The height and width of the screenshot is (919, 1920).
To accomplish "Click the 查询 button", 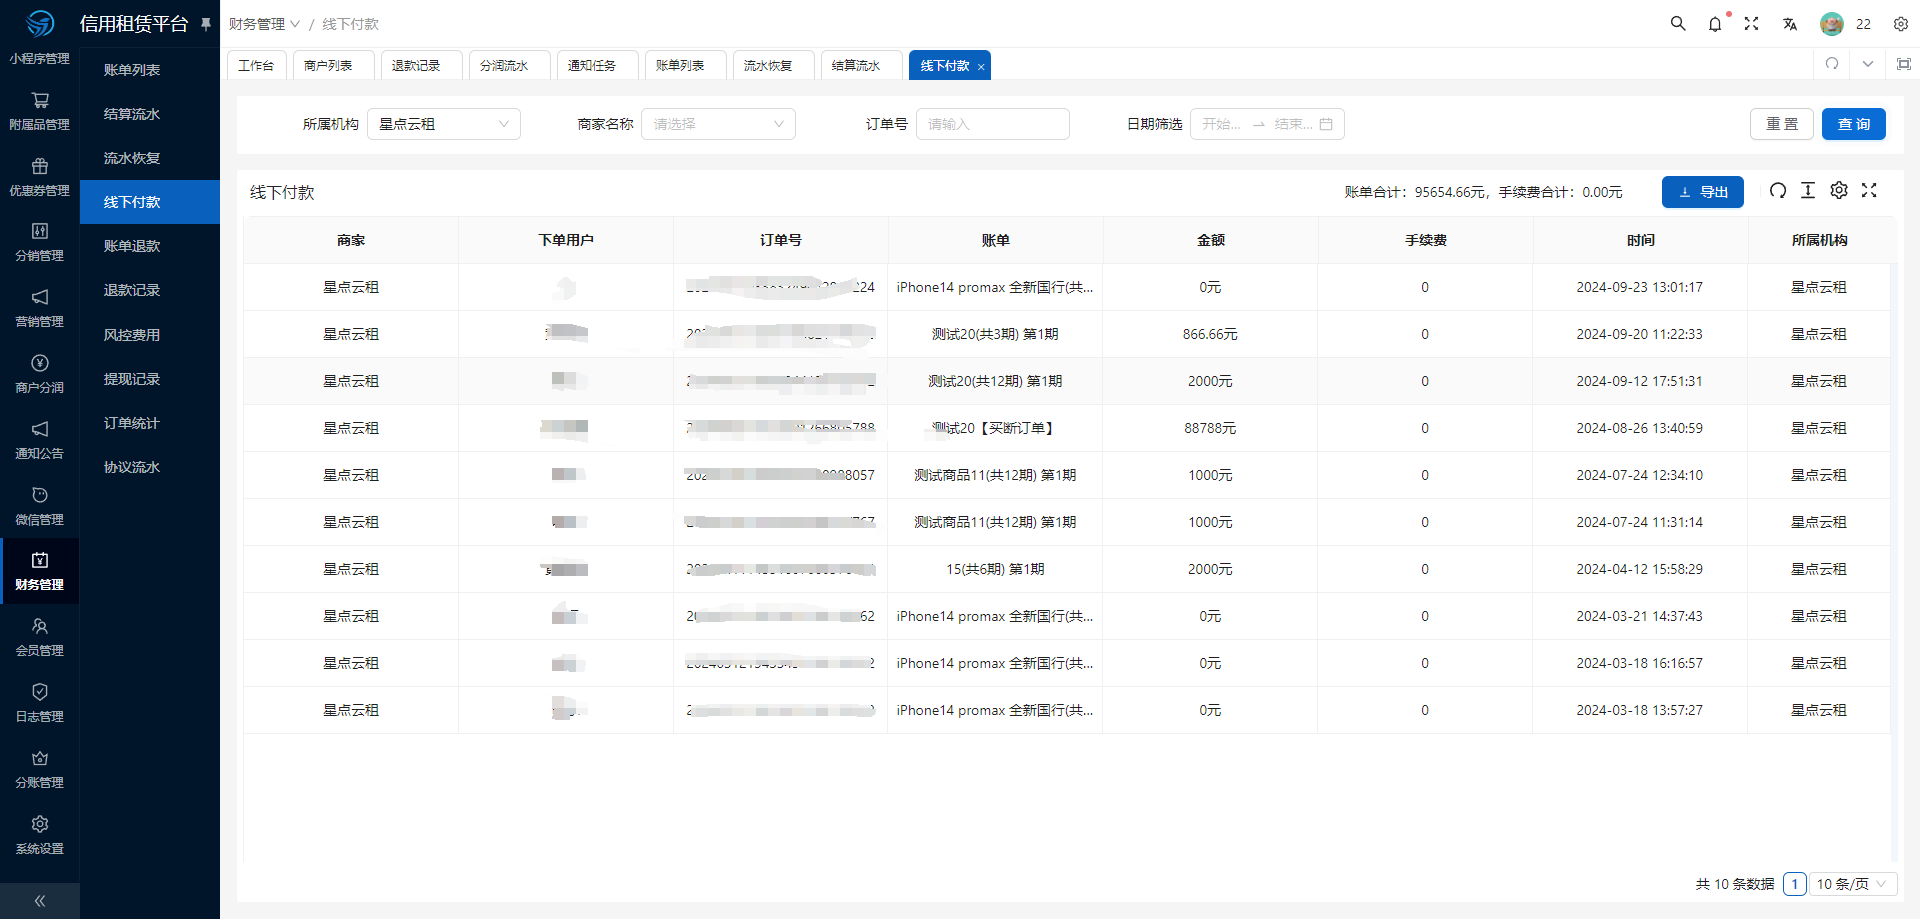I will pos(1853,124).
